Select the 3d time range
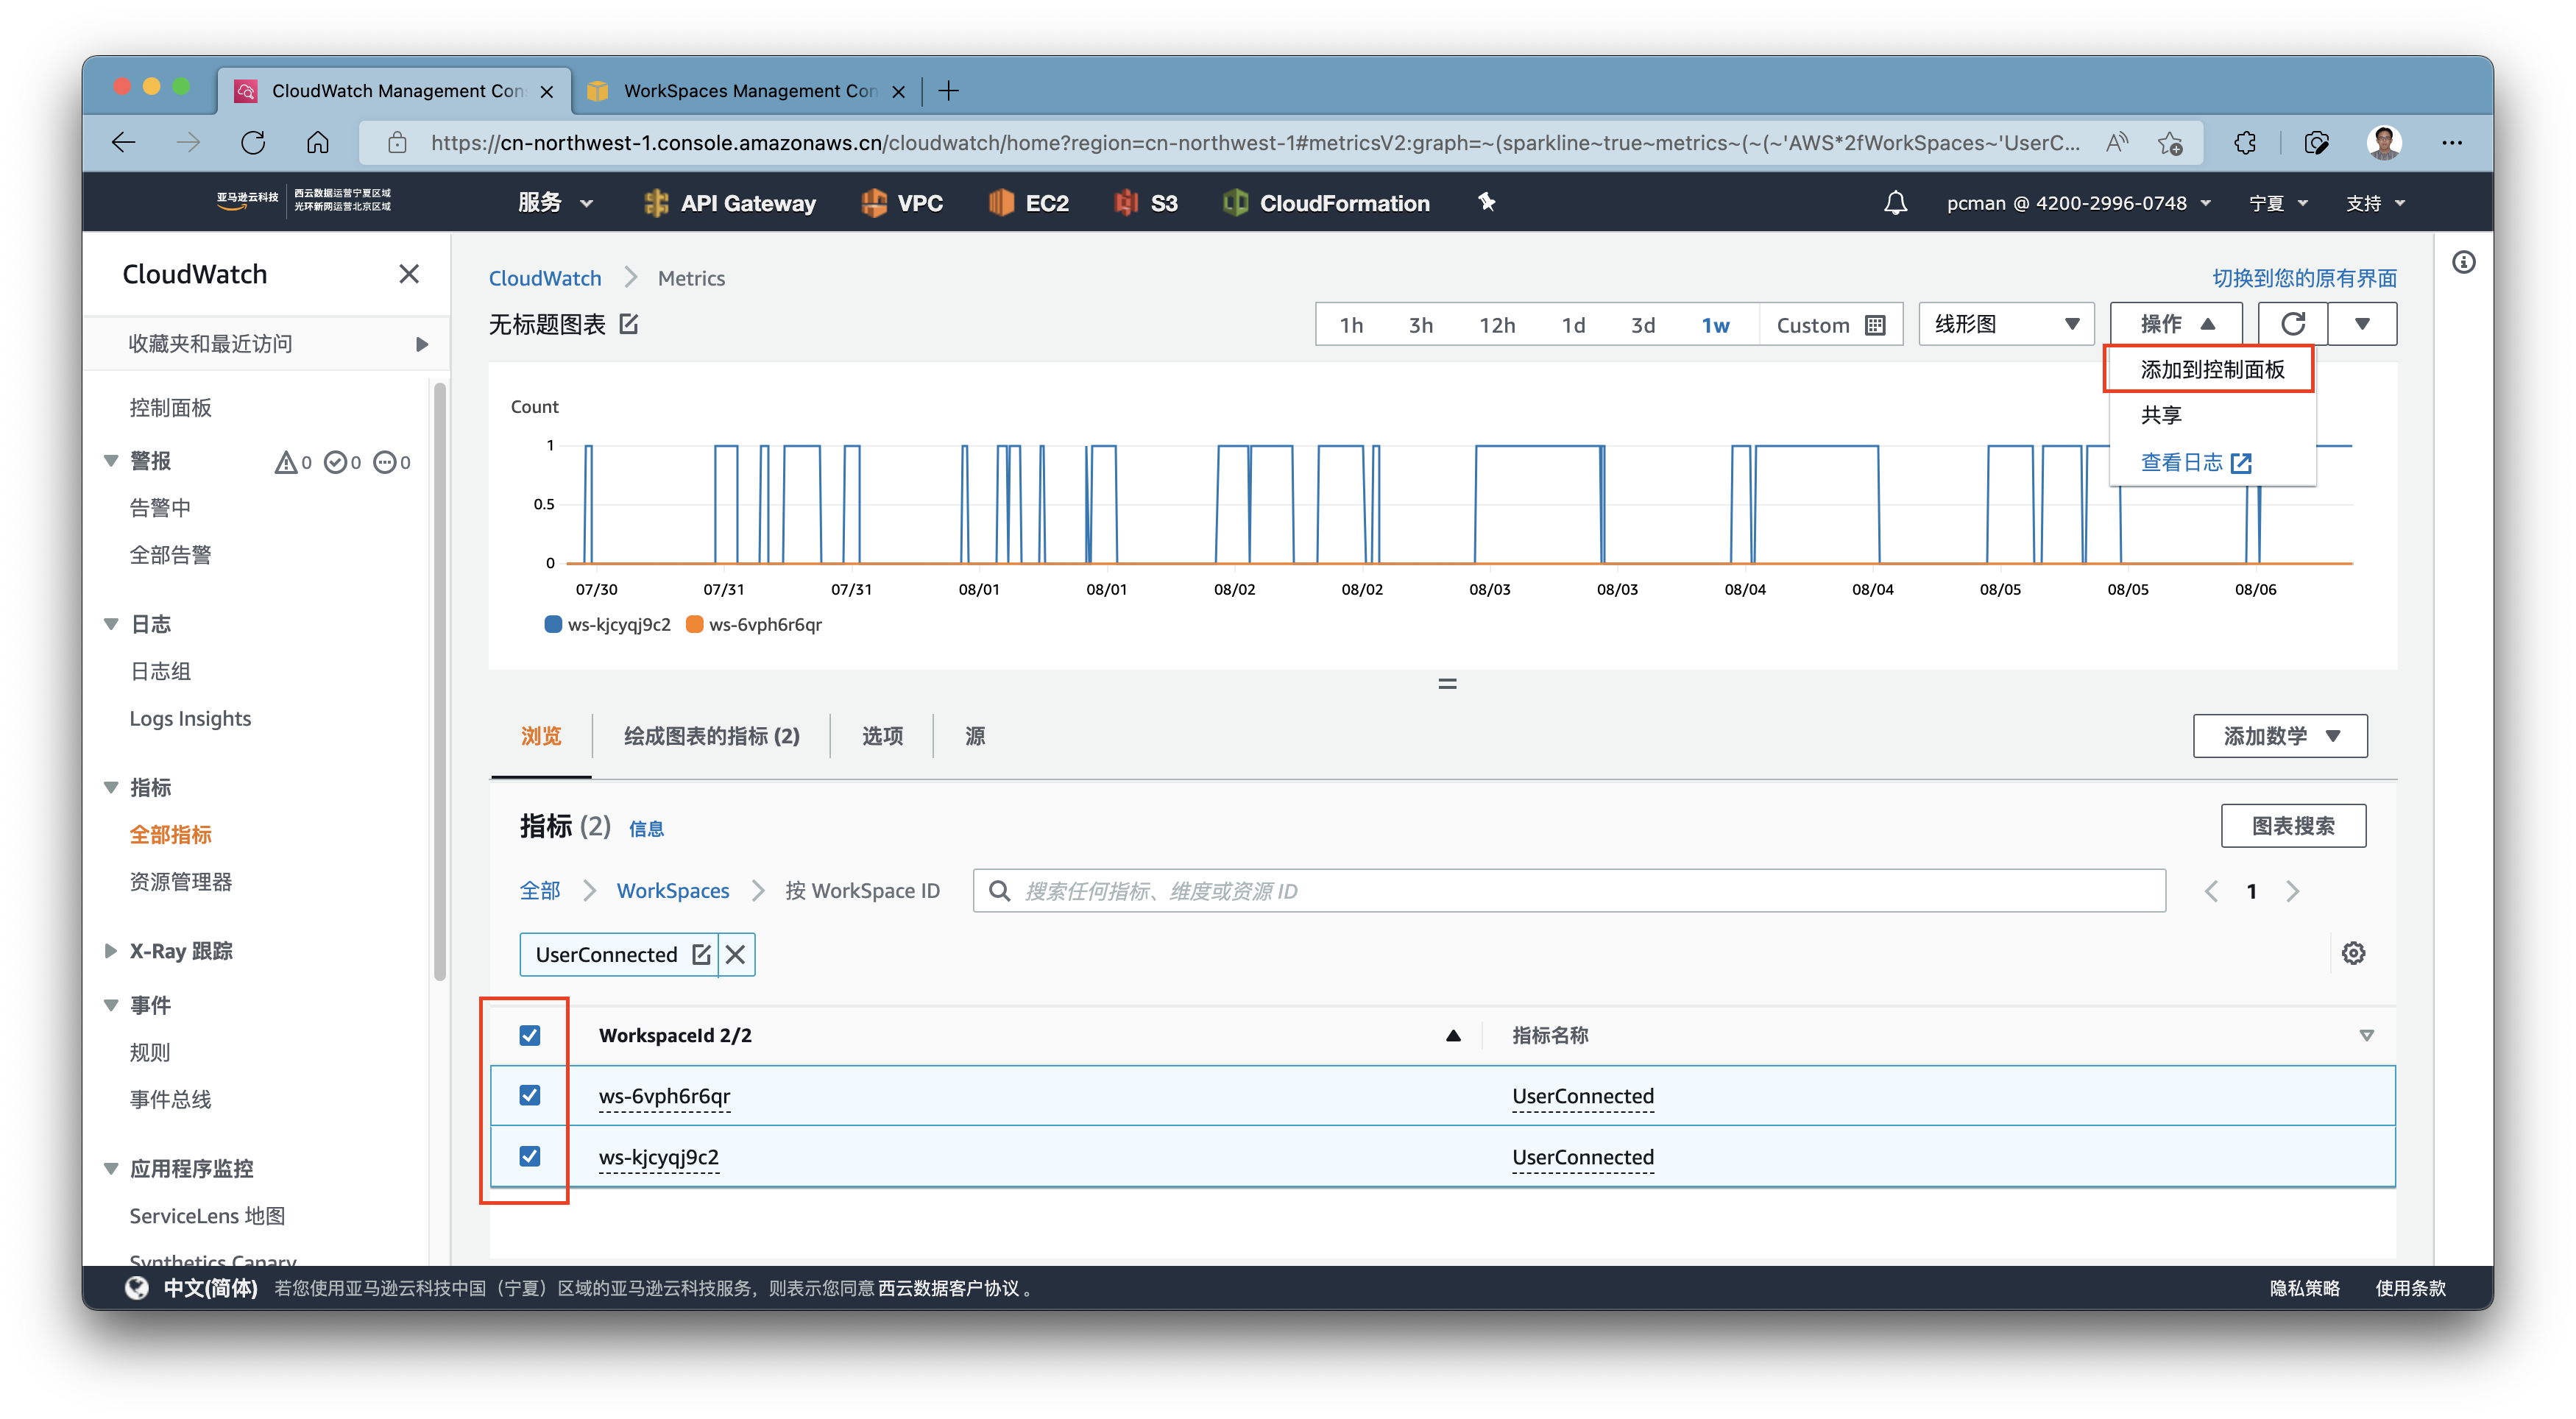 click(1642, 325)
